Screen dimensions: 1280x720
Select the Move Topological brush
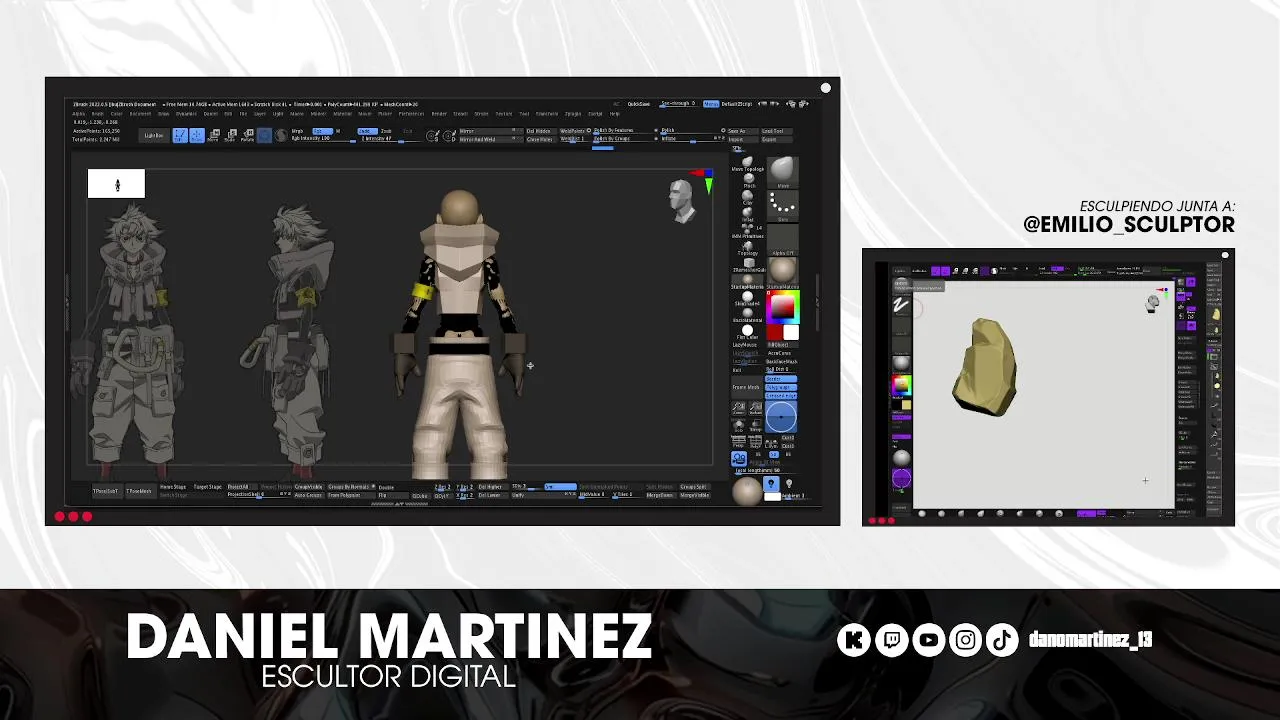click(x=747, y=165)
